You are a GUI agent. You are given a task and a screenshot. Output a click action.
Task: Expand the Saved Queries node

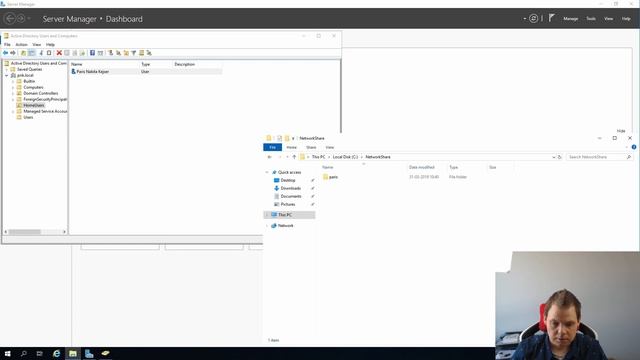click(7, 69)
